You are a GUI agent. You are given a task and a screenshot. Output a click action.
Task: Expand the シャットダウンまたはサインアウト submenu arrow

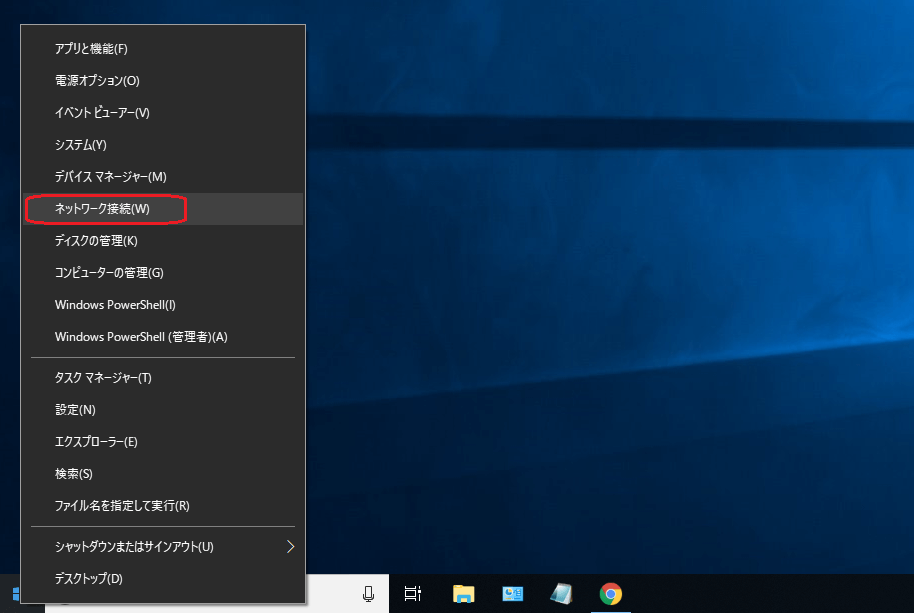point(290,546)
